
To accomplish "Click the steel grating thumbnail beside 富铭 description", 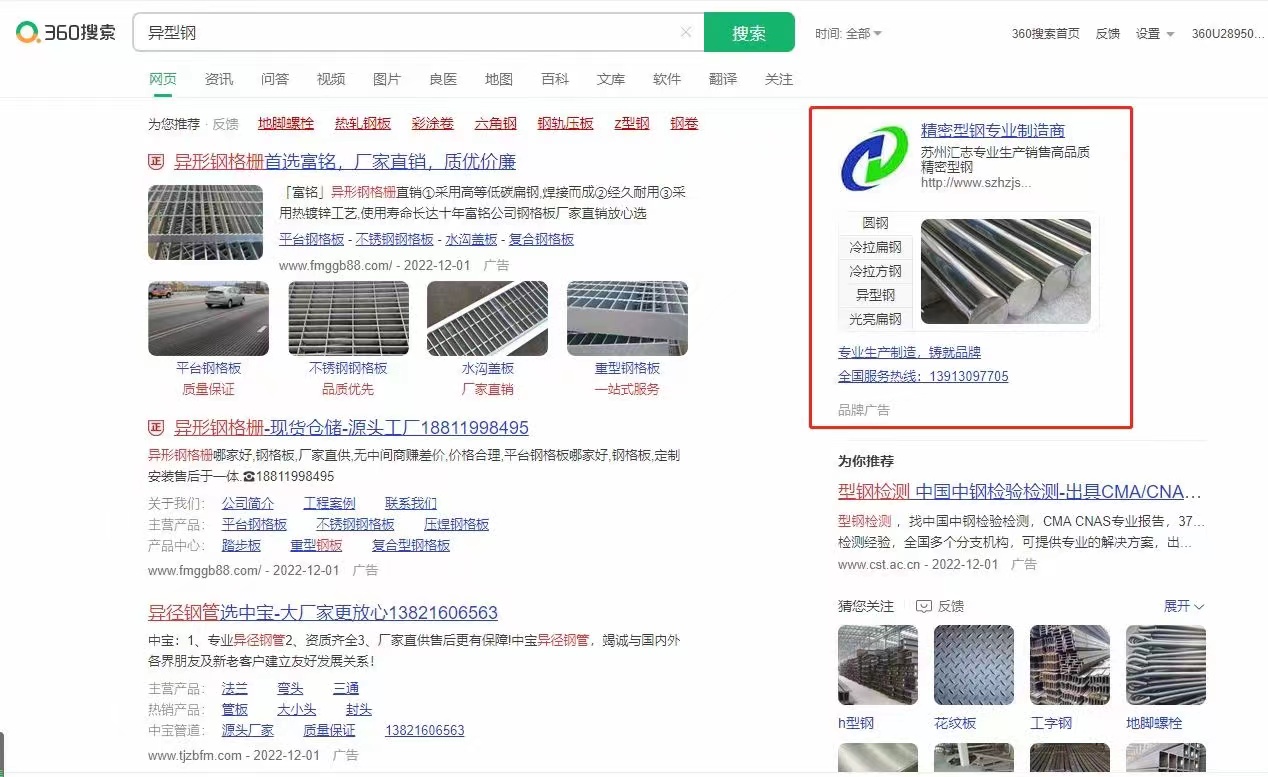I will [x=206, y=222].
